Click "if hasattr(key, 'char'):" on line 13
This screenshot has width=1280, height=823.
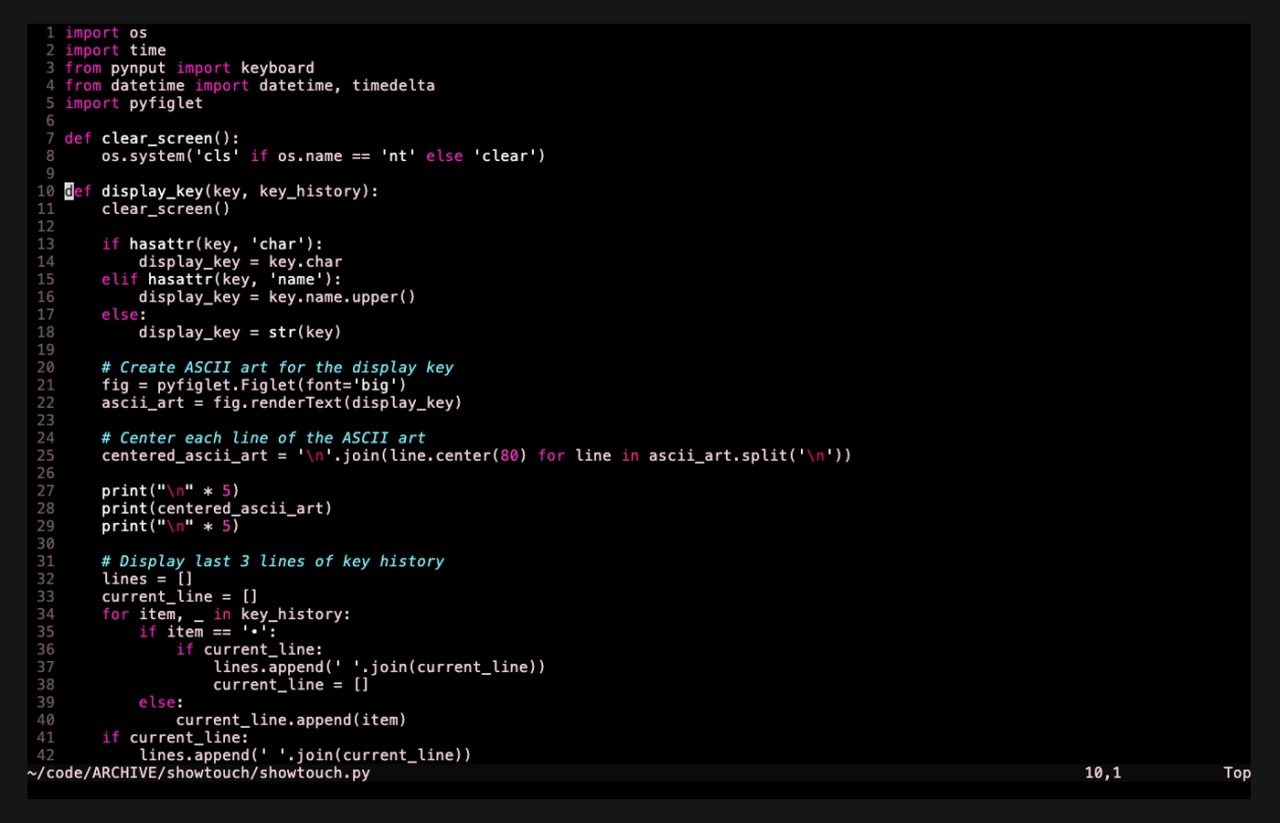pos(212,244)
